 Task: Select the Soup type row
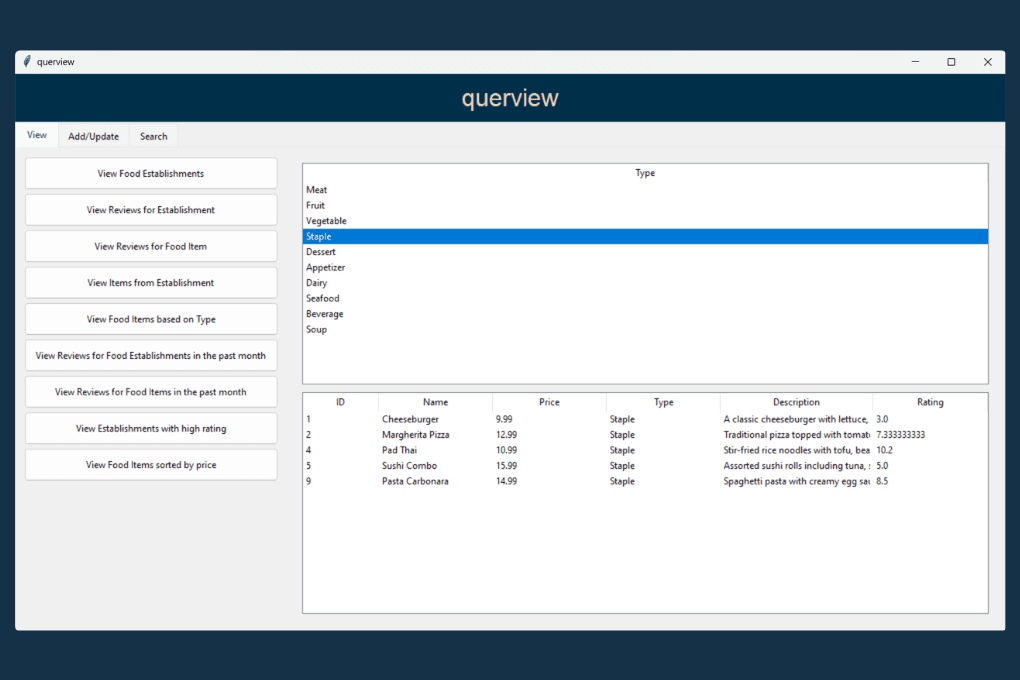pyautogui.click(x=645, y=329)
